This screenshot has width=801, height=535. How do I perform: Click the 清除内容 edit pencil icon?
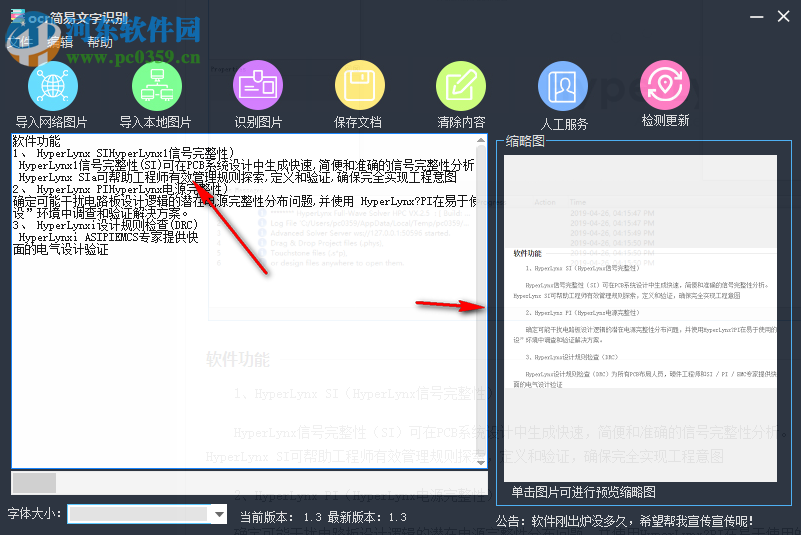pos(461,86)
